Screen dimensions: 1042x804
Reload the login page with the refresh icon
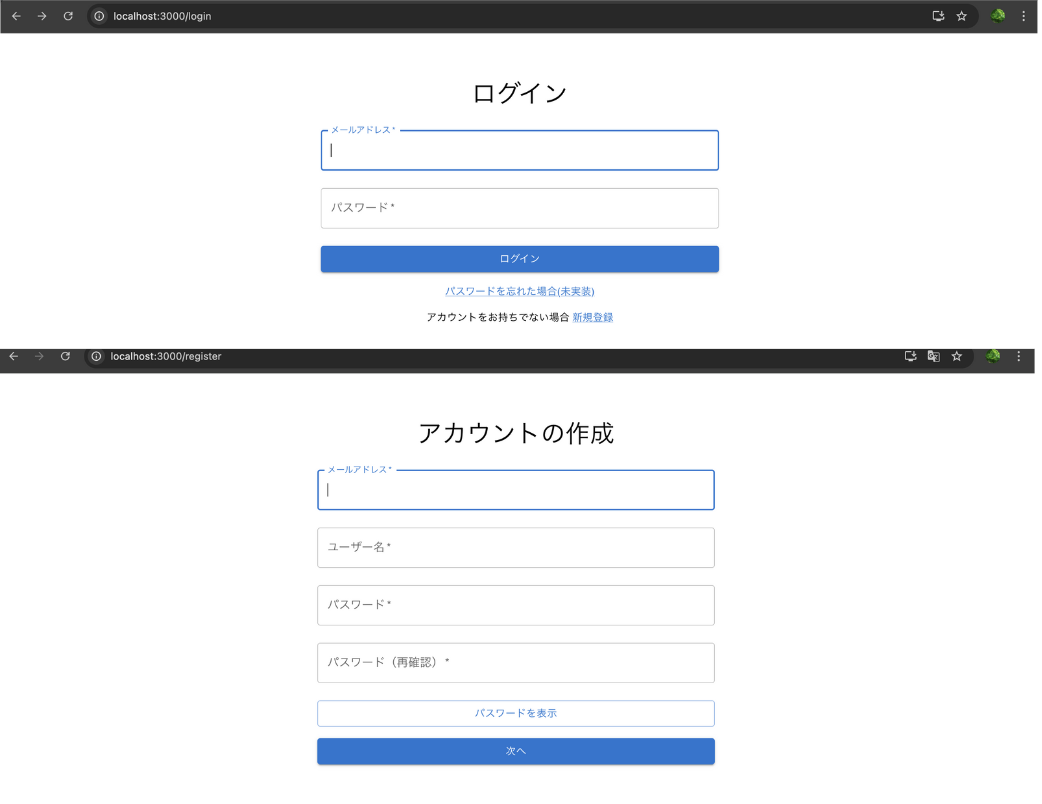(67, 16)
